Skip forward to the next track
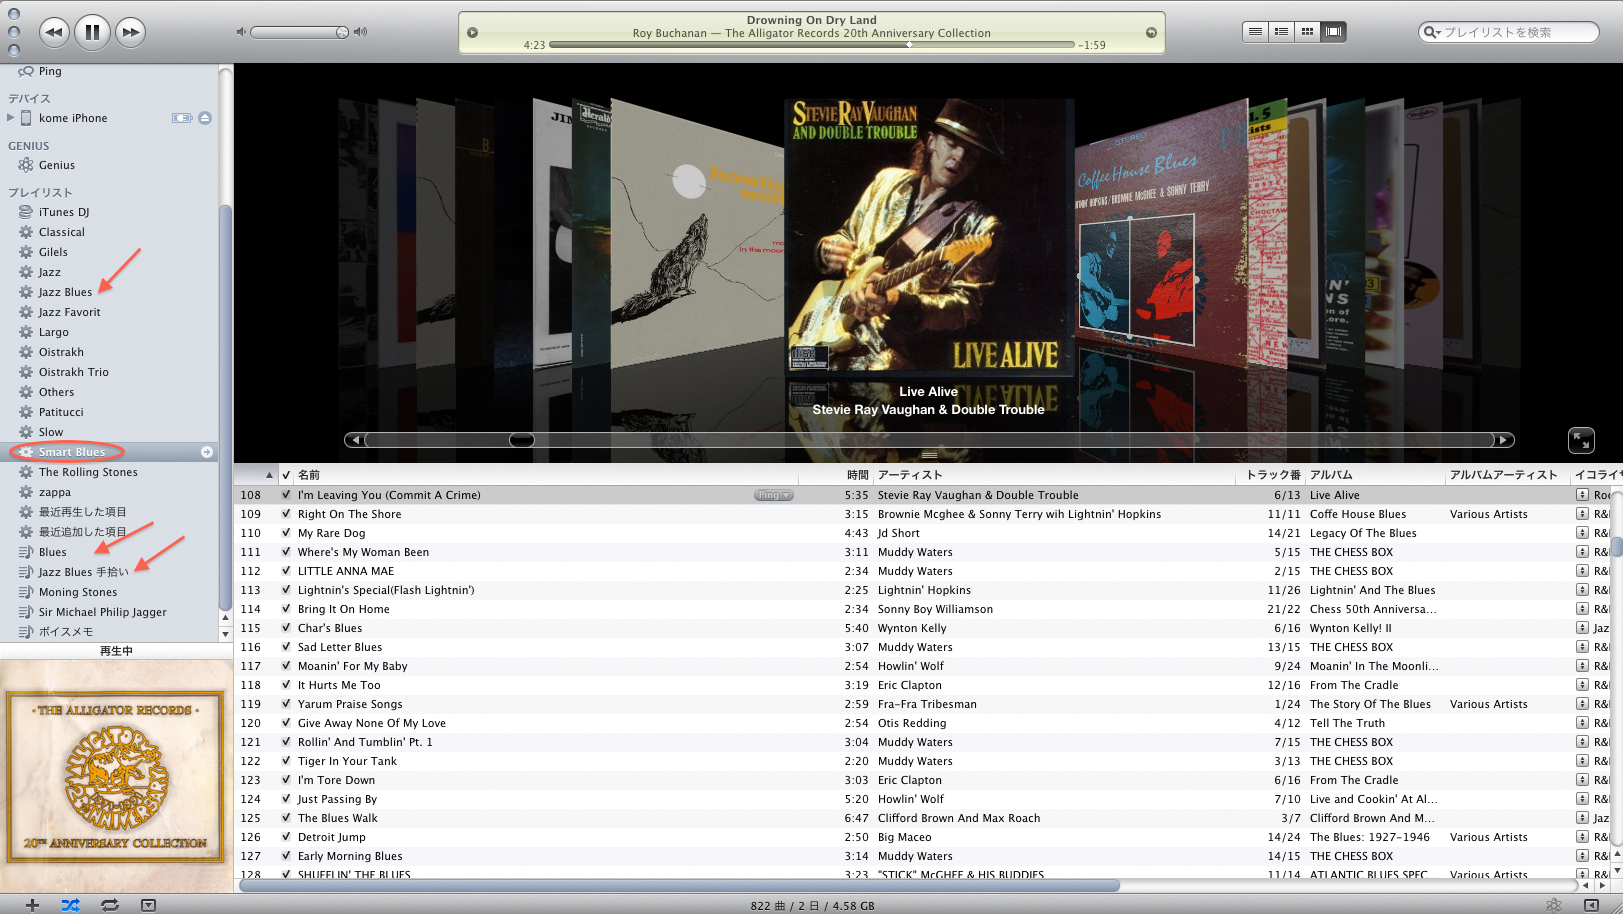The image size is (1623, 914). coord(130,32)
